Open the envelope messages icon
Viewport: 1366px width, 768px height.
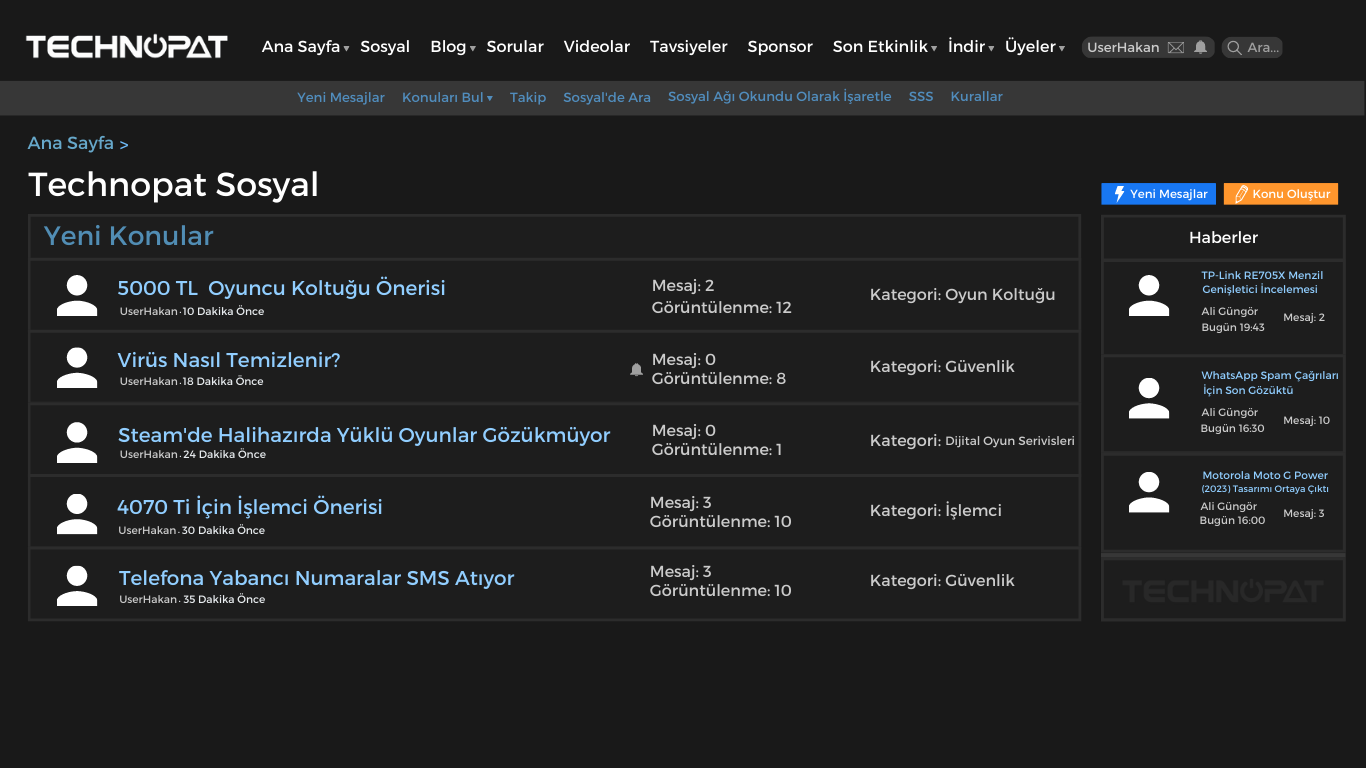click(1176, 48)
